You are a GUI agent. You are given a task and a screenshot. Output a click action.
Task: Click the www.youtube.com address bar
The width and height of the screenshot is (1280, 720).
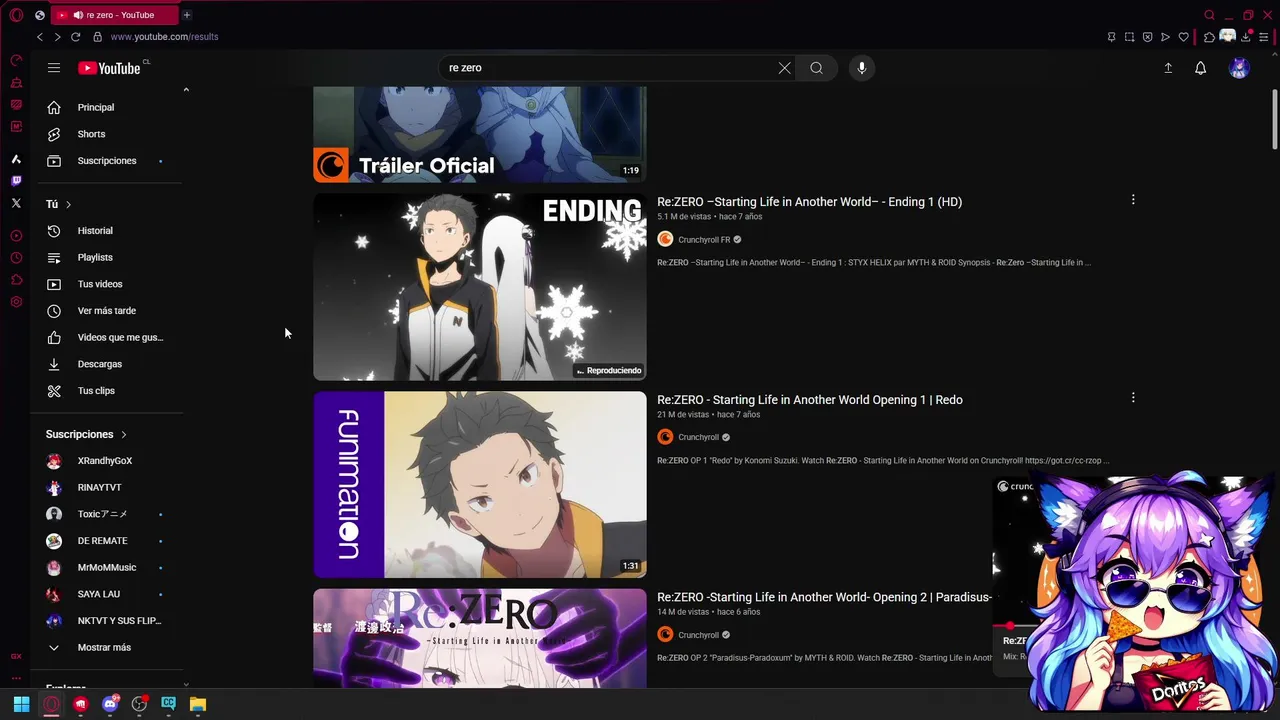(x=164, y=37)
